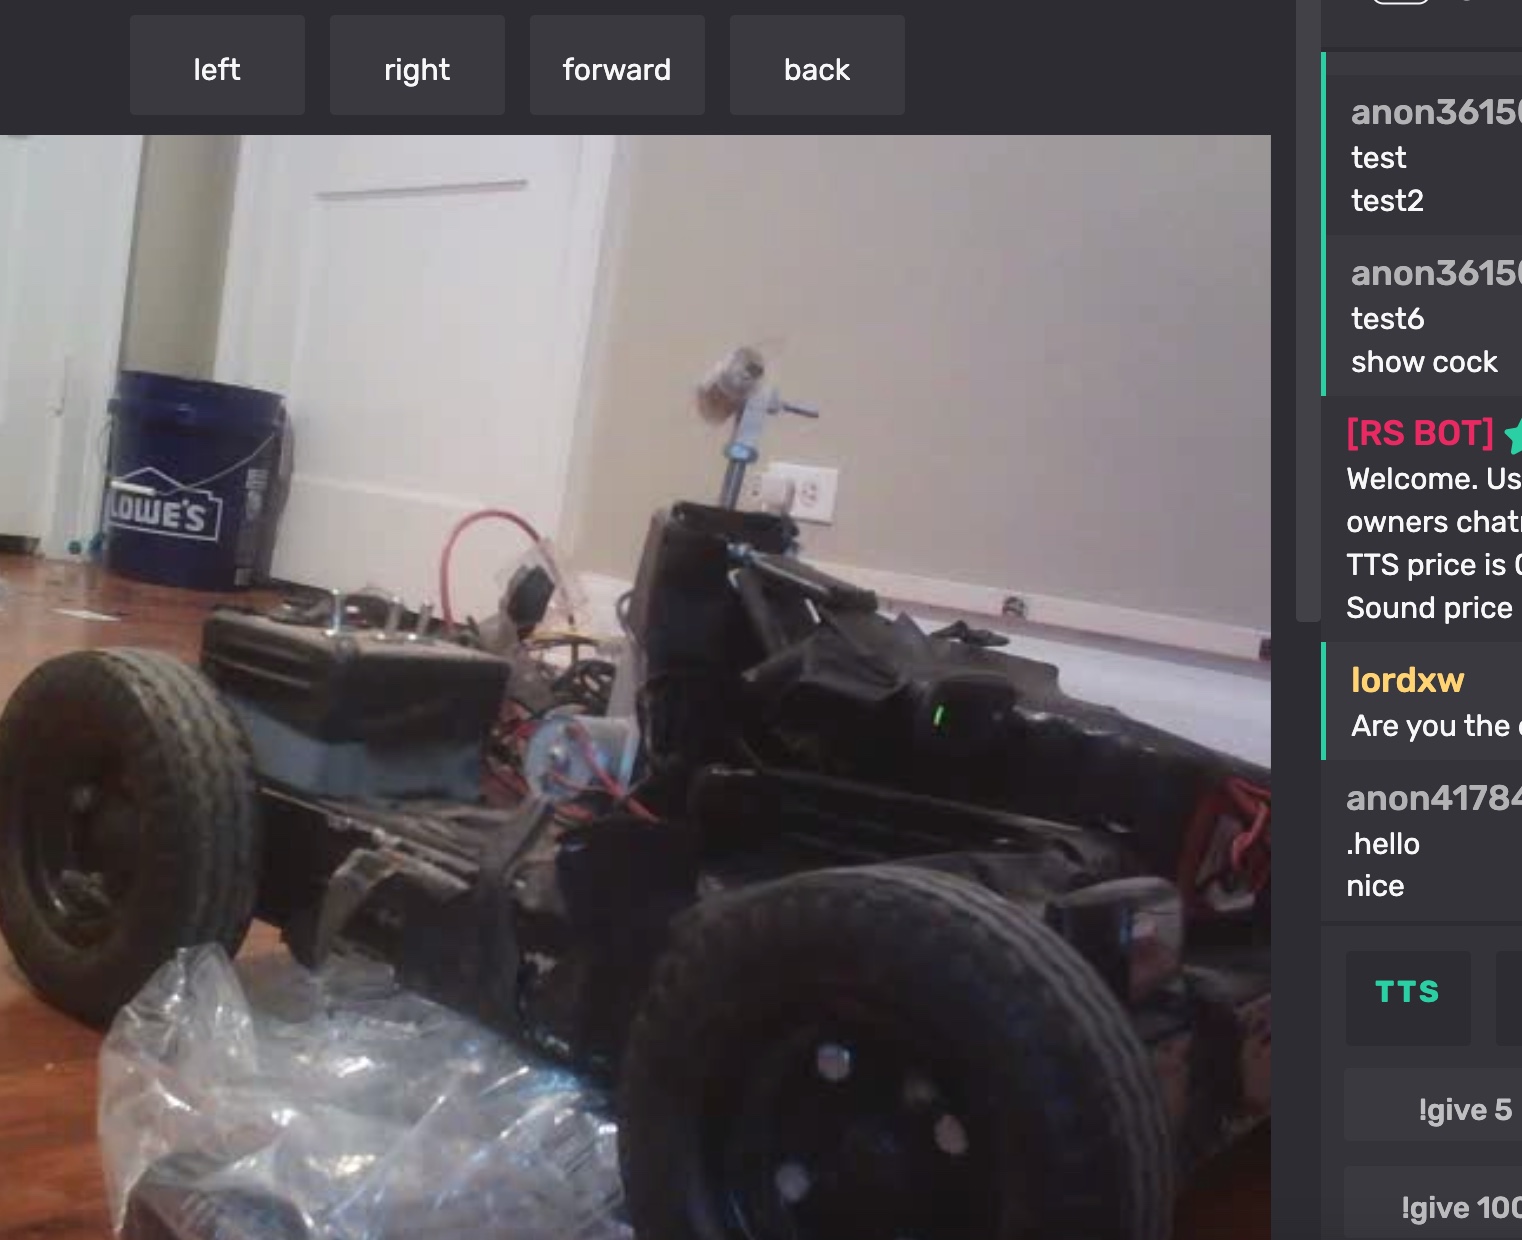The image size is (1522, 1240).
Task: Click the left control button
Action: tap(217, 65)
